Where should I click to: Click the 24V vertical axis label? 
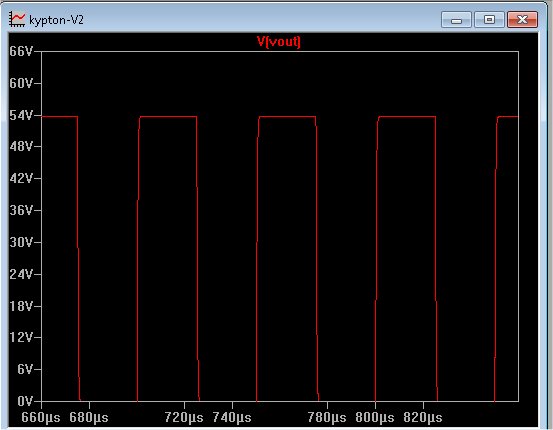pyautogui.click(x=21, y=274)
